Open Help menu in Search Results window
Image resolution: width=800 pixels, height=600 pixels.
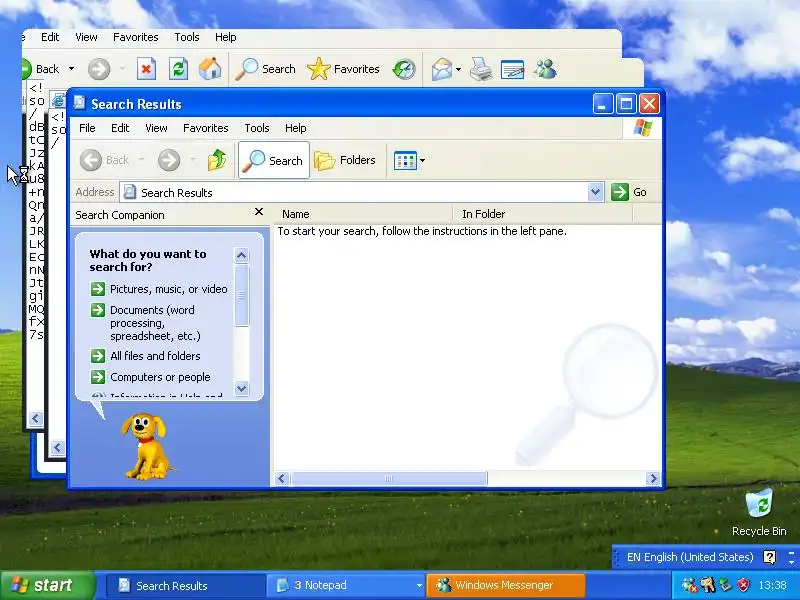295,128
